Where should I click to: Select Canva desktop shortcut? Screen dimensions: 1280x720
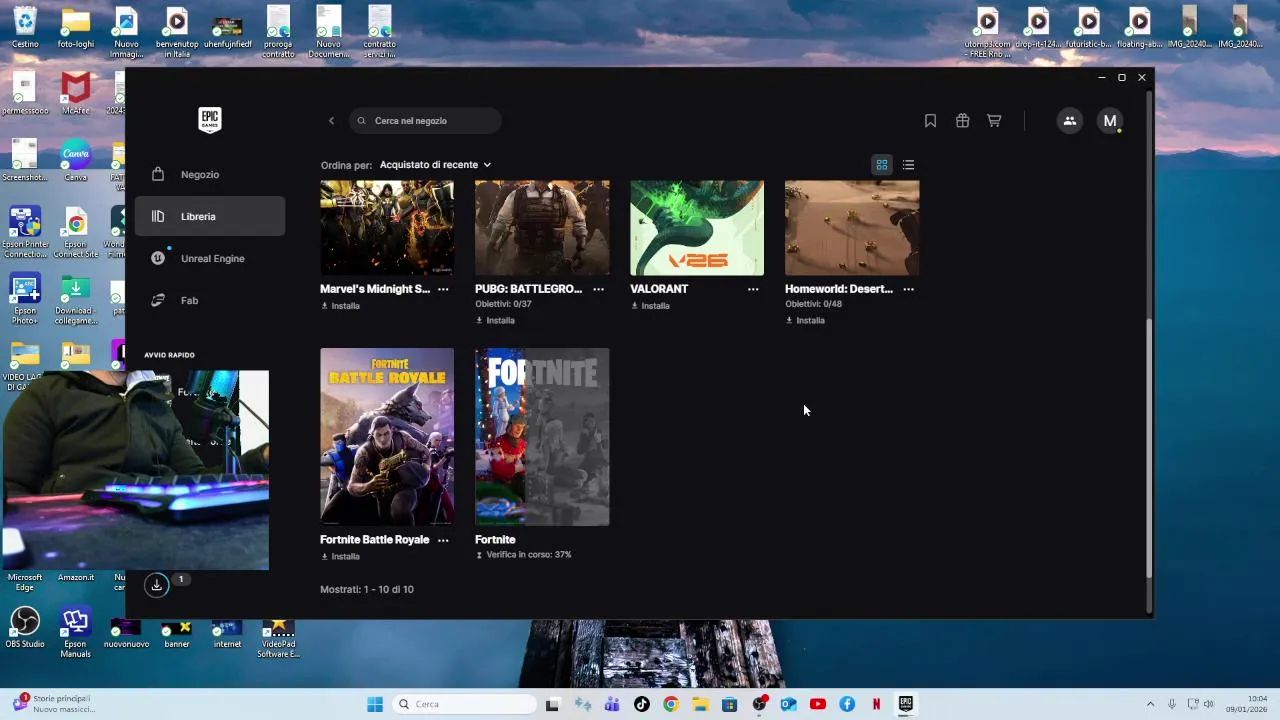tap(76, 160)
